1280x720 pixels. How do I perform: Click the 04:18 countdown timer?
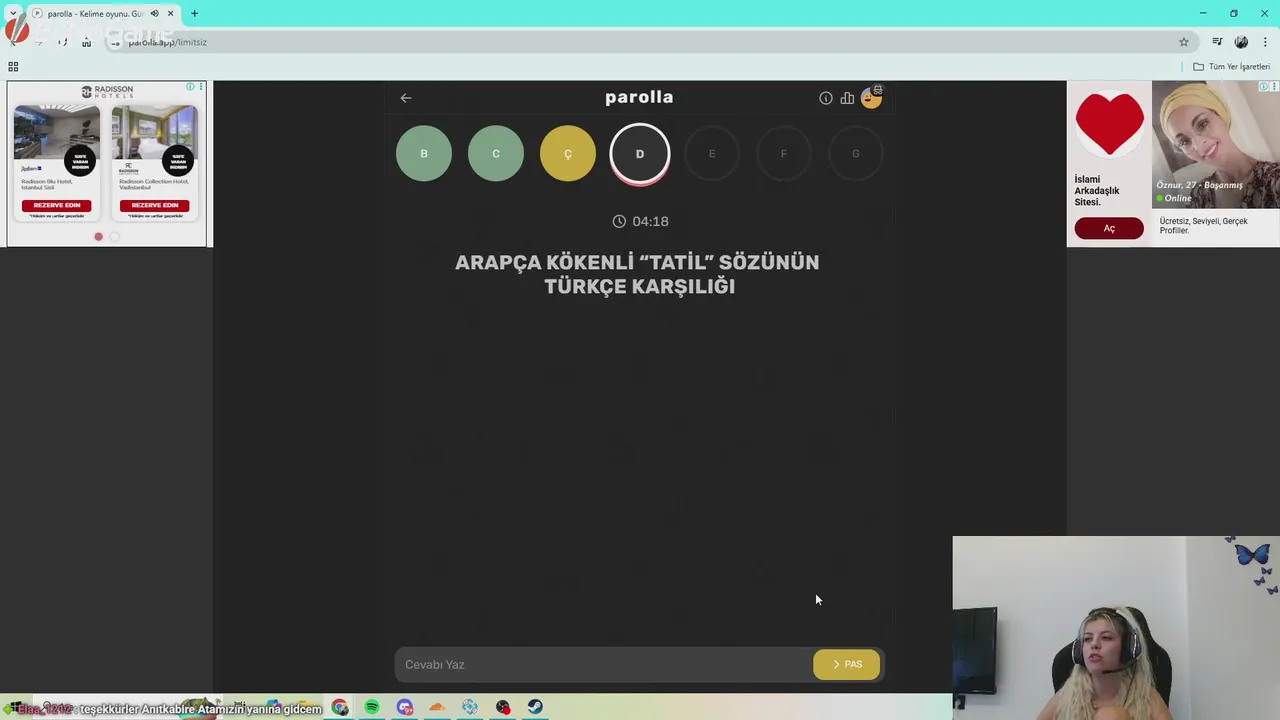point(640,221)
